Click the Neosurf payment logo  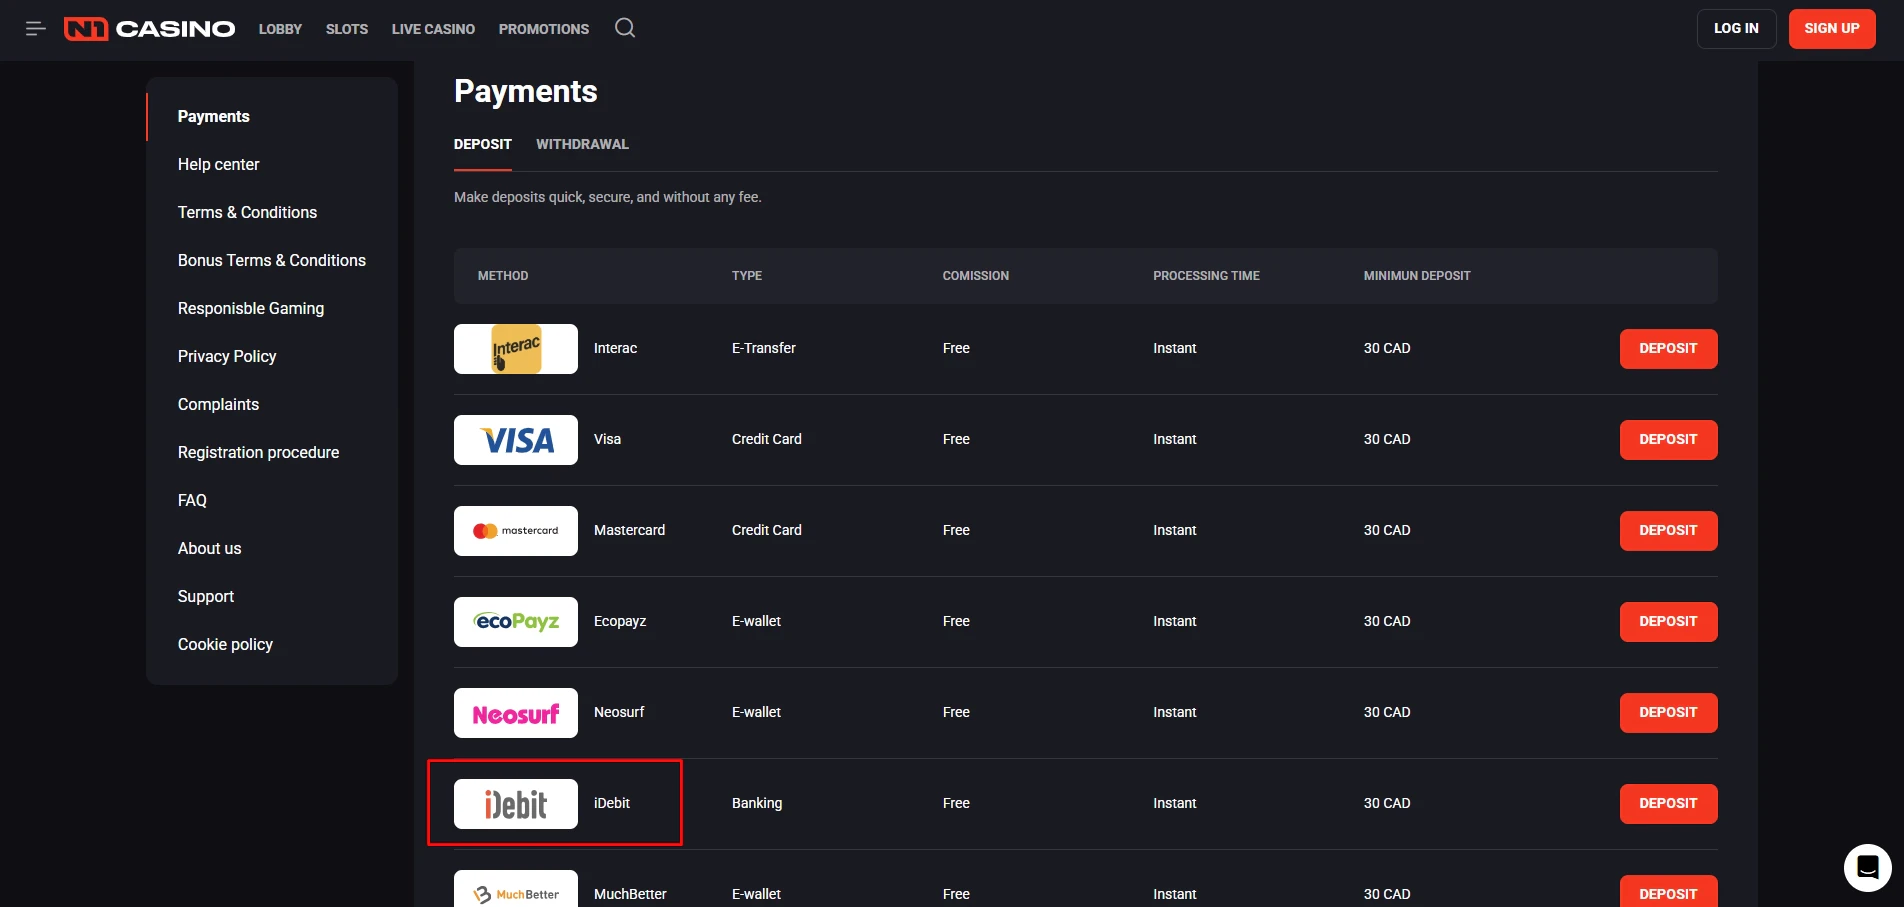tap(516, 713)
